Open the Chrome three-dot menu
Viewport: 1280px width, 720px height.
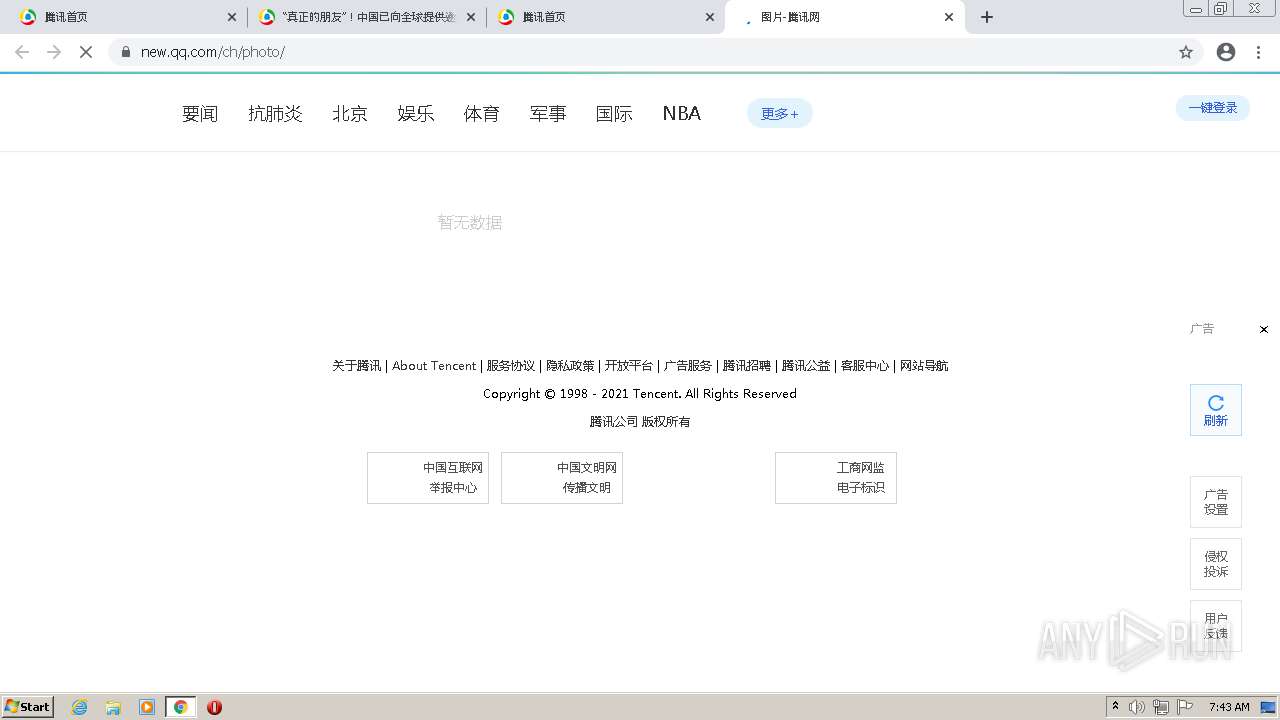[1258, 52]
